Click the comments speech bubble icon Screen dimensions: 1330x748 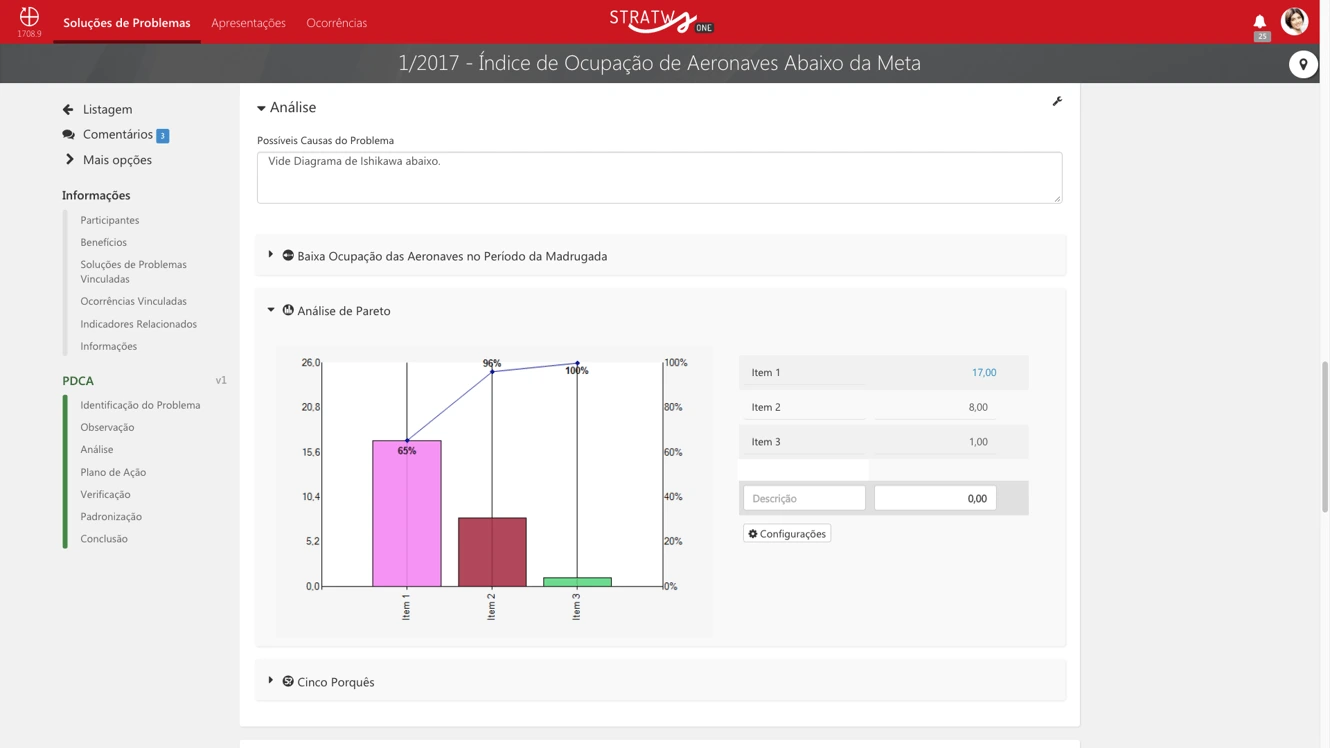point(68,134)
